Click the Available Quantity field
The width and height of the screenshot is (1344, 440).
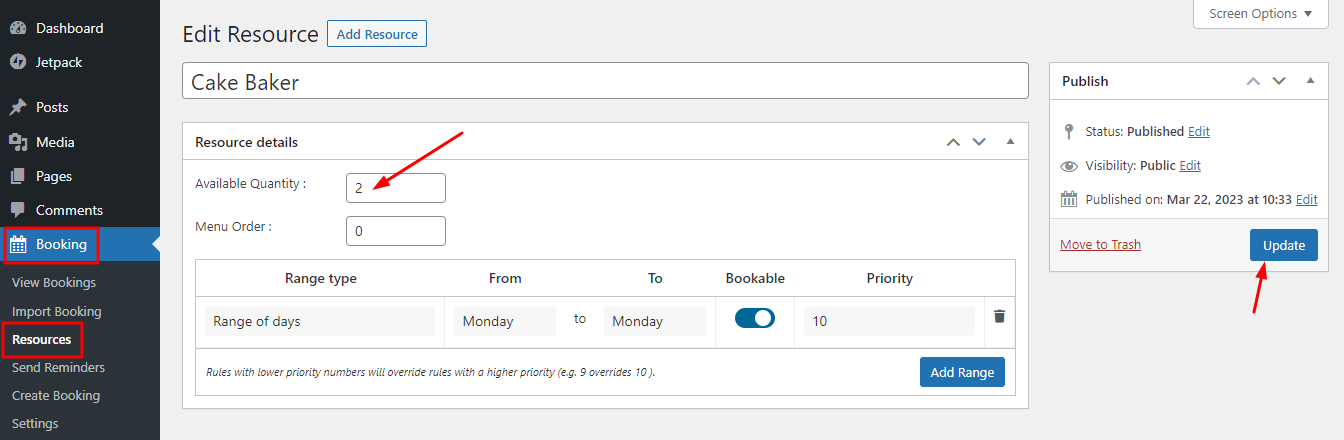tap(396, 187)
